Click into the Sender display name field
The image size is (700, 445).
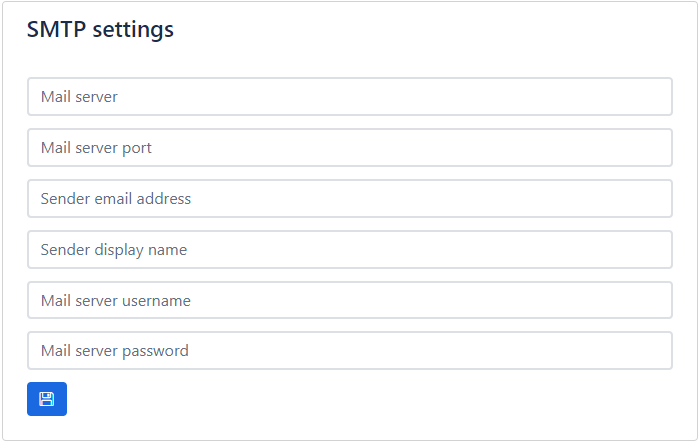point(349,250)
